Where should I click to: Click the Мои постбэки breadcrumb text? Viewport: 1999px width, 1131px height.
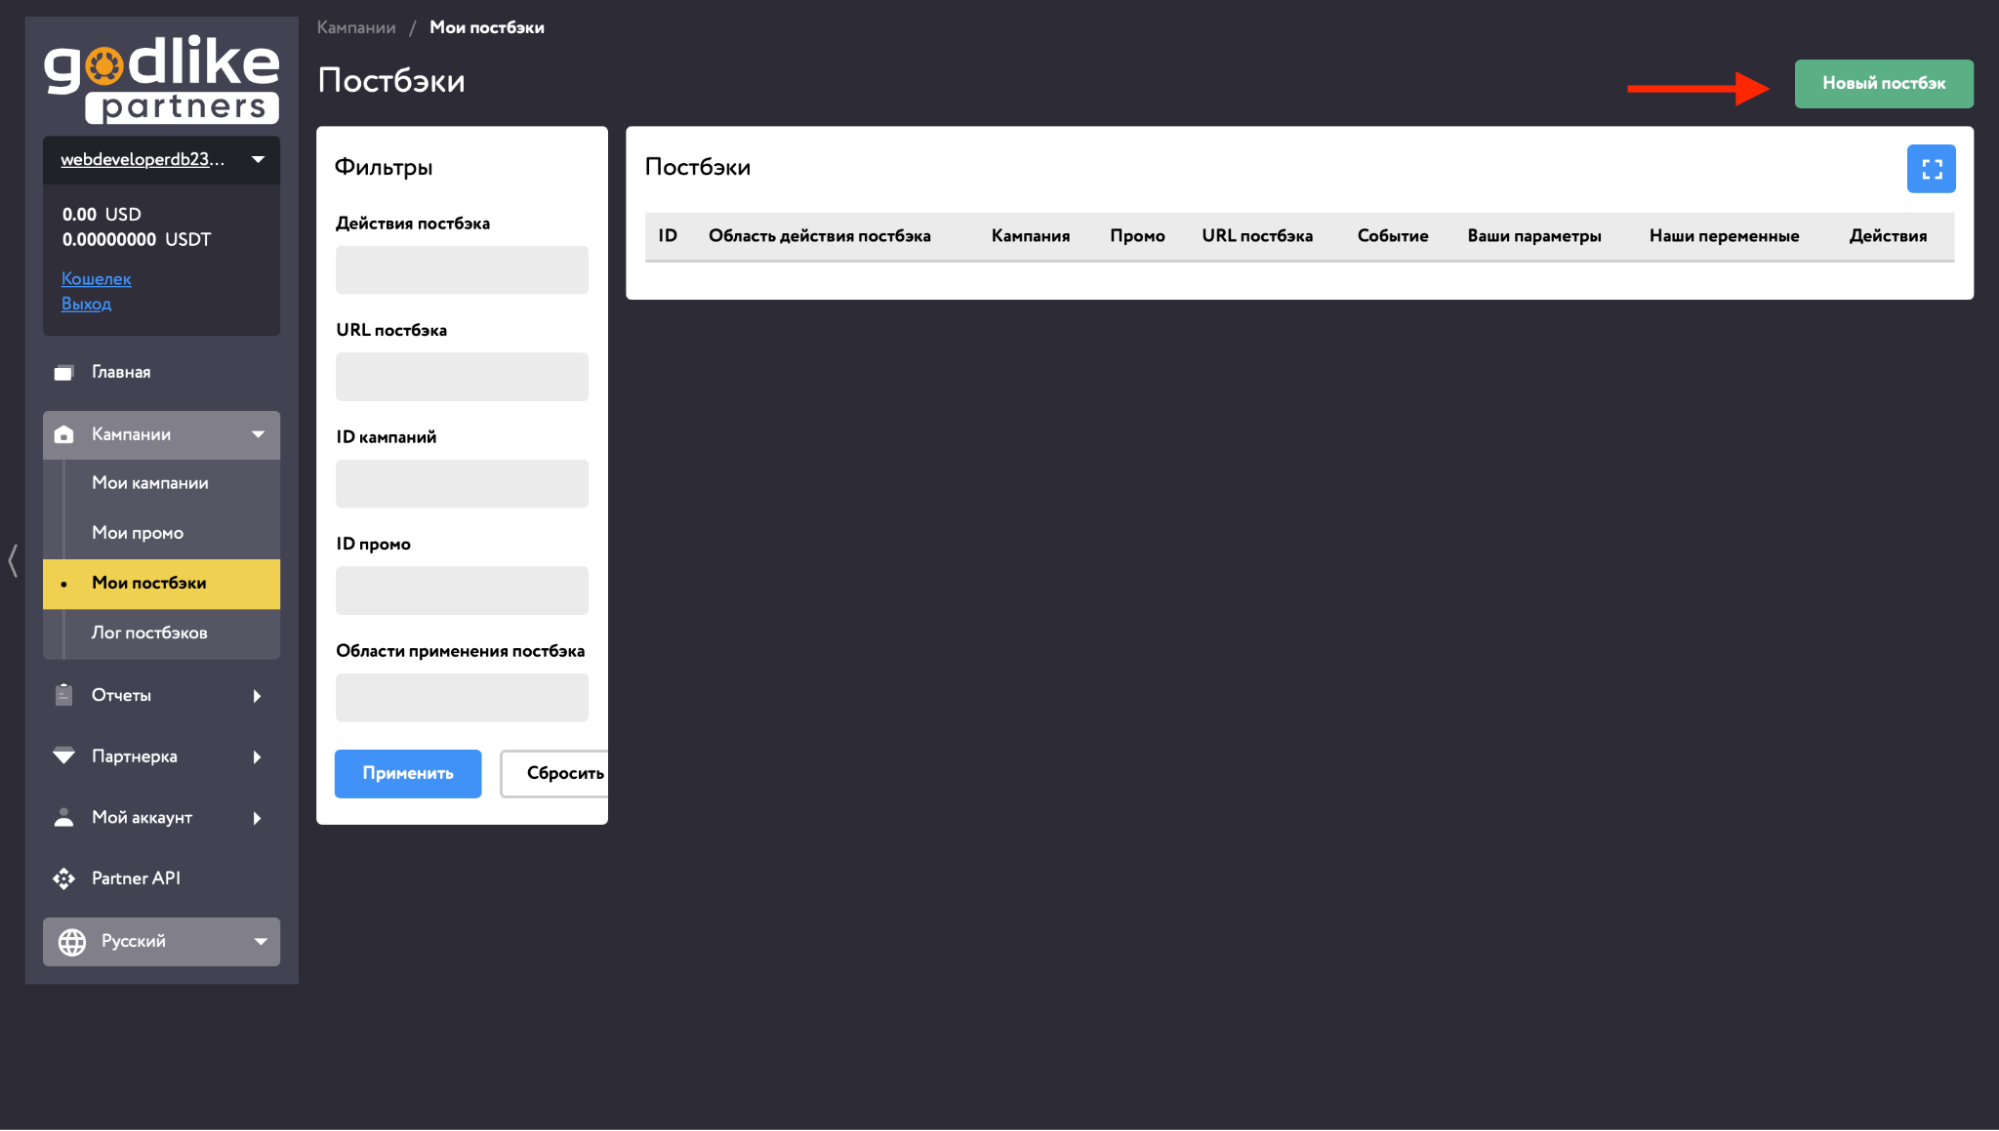[487, 28]
